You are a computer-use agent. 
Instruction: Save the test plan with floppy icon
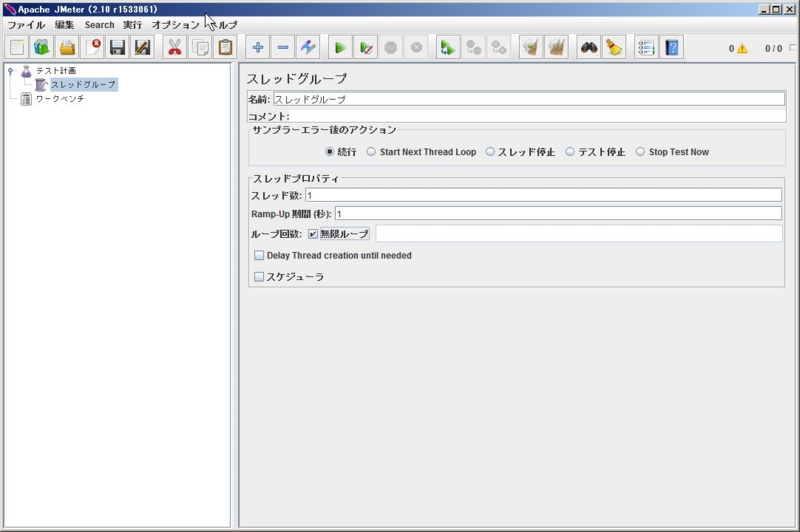(117, 47)
